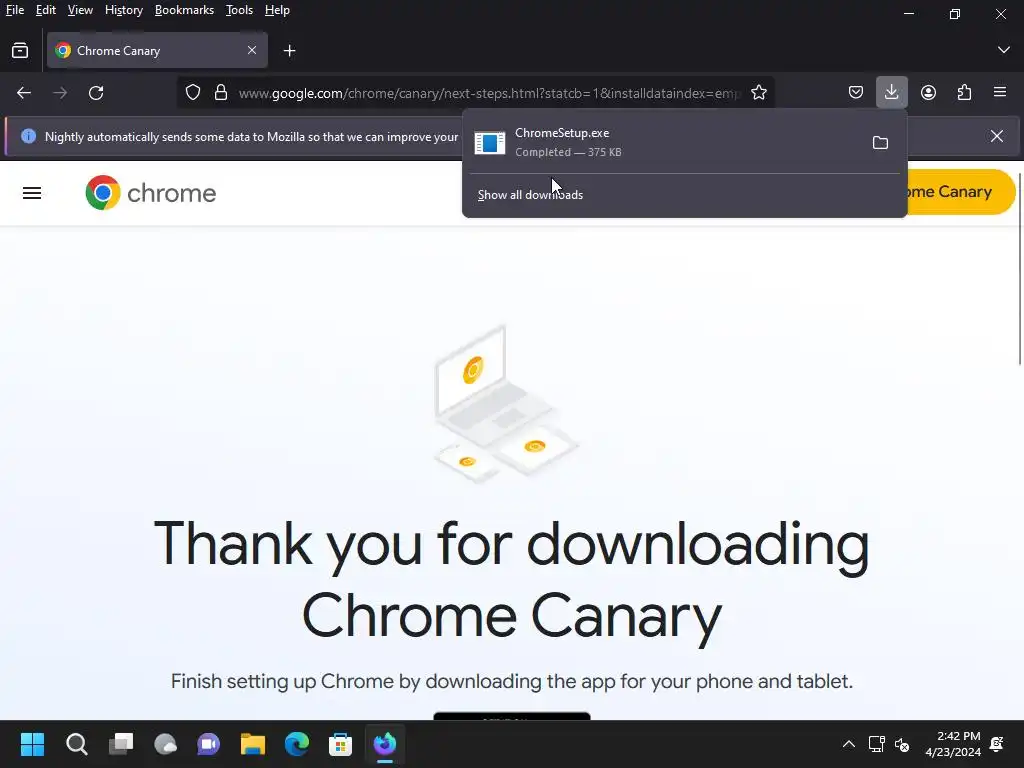1024x768 pixels.
Task: Click the Firefox Nightly taskbar icon
Action: pyautogui.click(x=385, y=744)
